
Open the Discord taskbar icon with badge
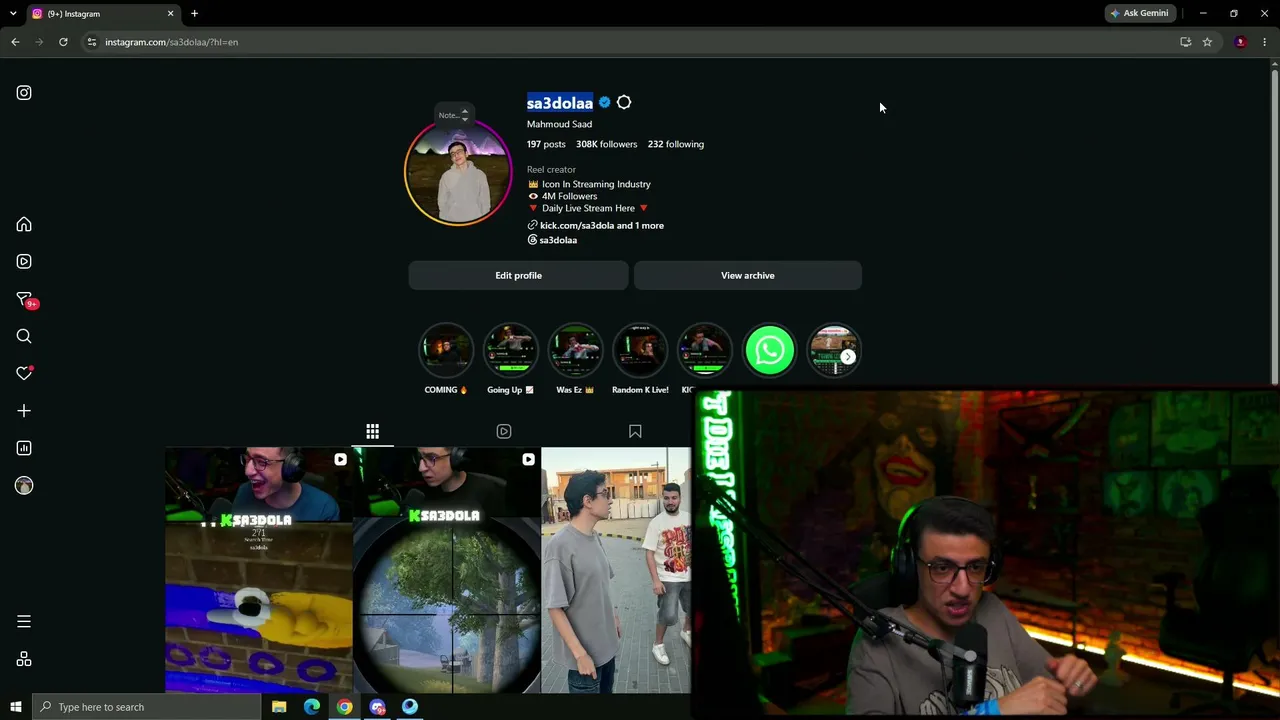(377, 707)
